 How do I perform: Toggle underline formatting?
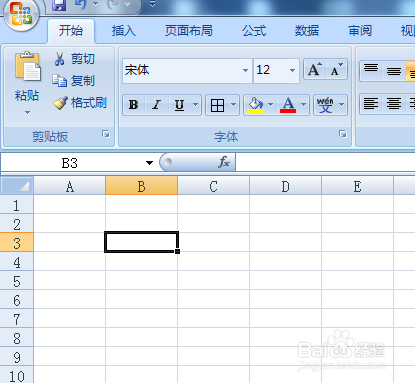180,105
